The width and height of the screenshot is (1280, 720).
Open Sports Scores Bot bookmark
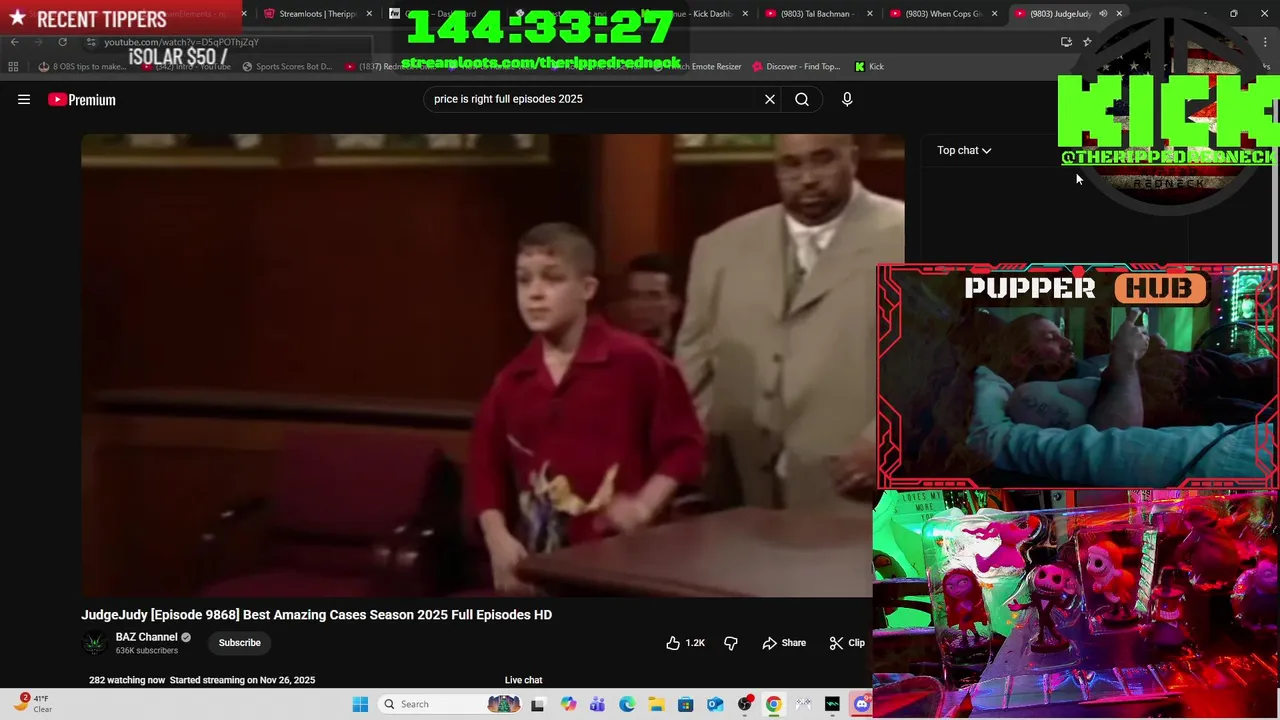(286, 67)
